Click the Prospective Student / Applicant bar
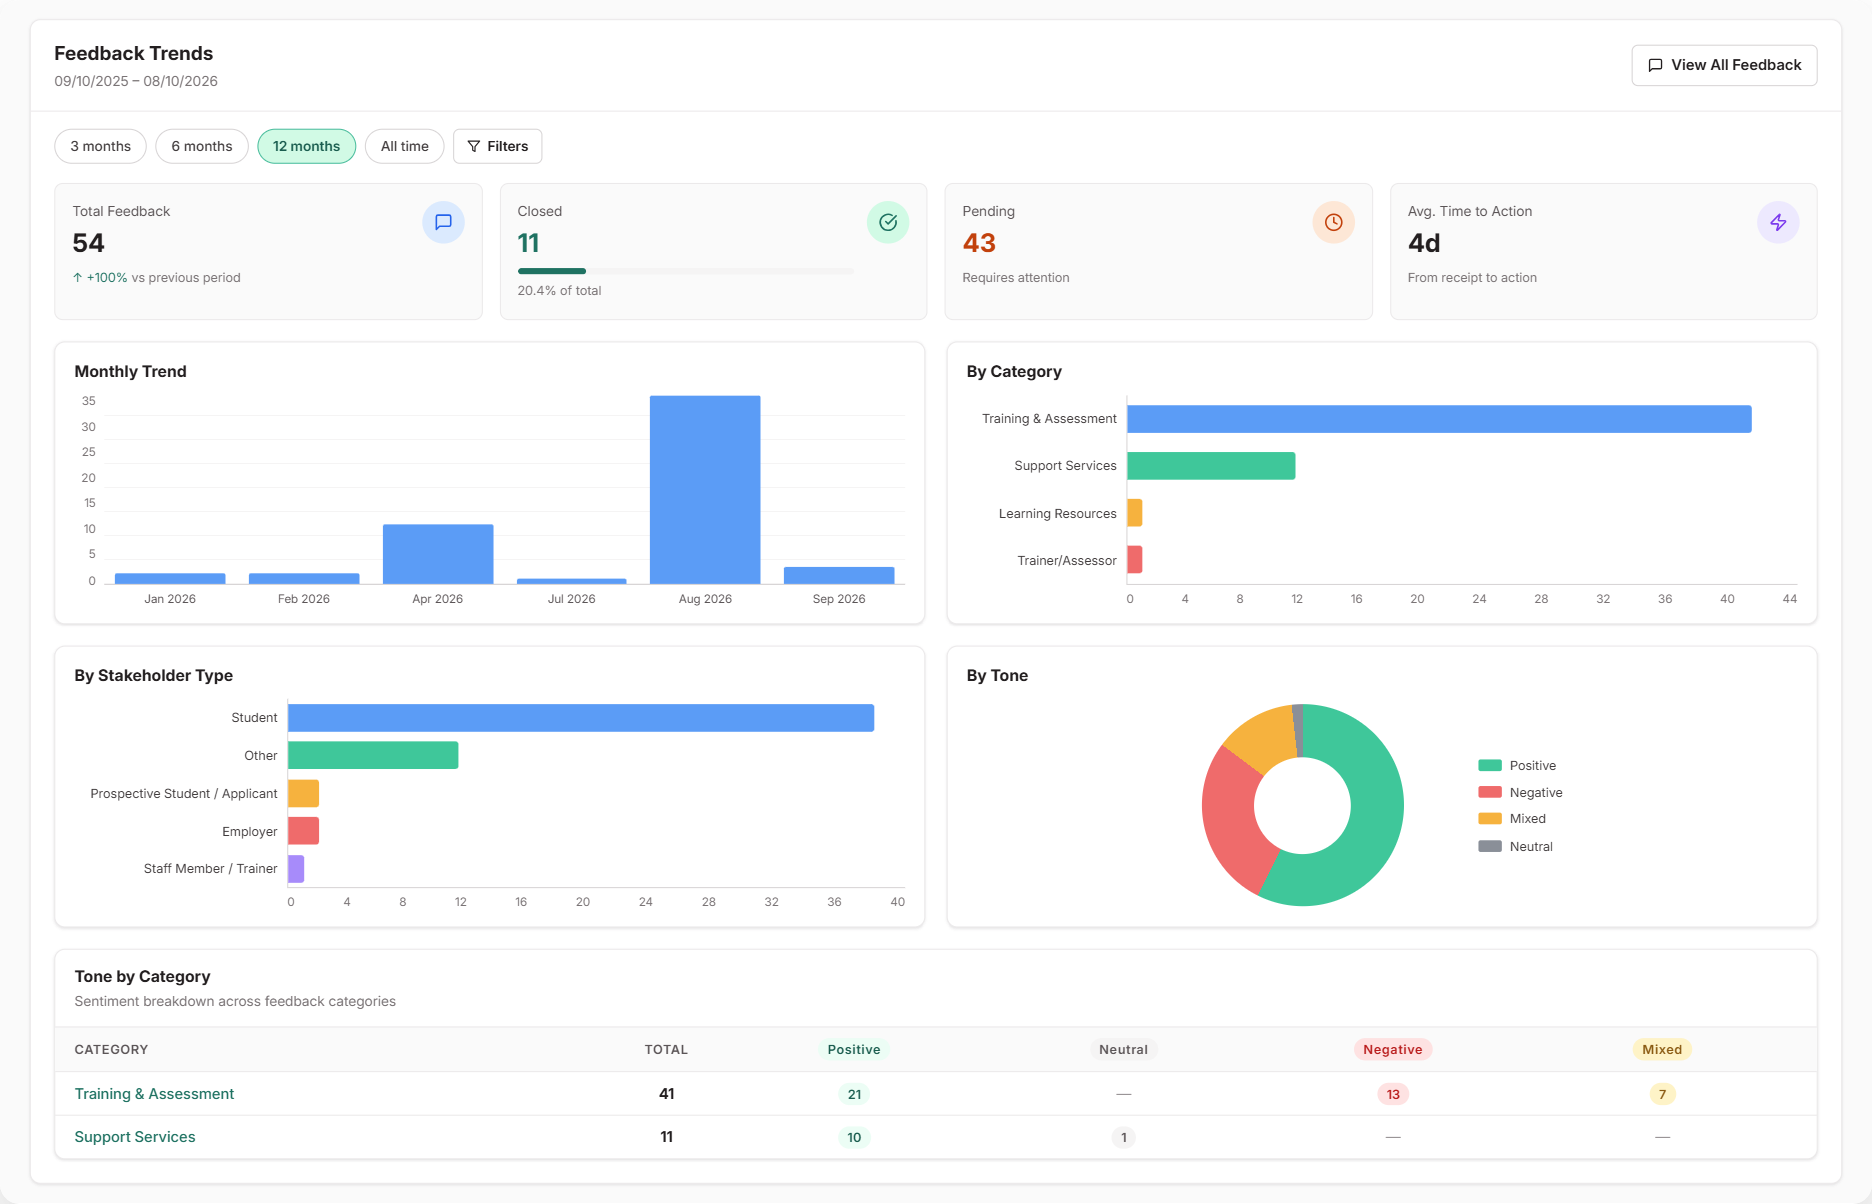This screenshot has height=1204, width=1872. click(304, 793)
